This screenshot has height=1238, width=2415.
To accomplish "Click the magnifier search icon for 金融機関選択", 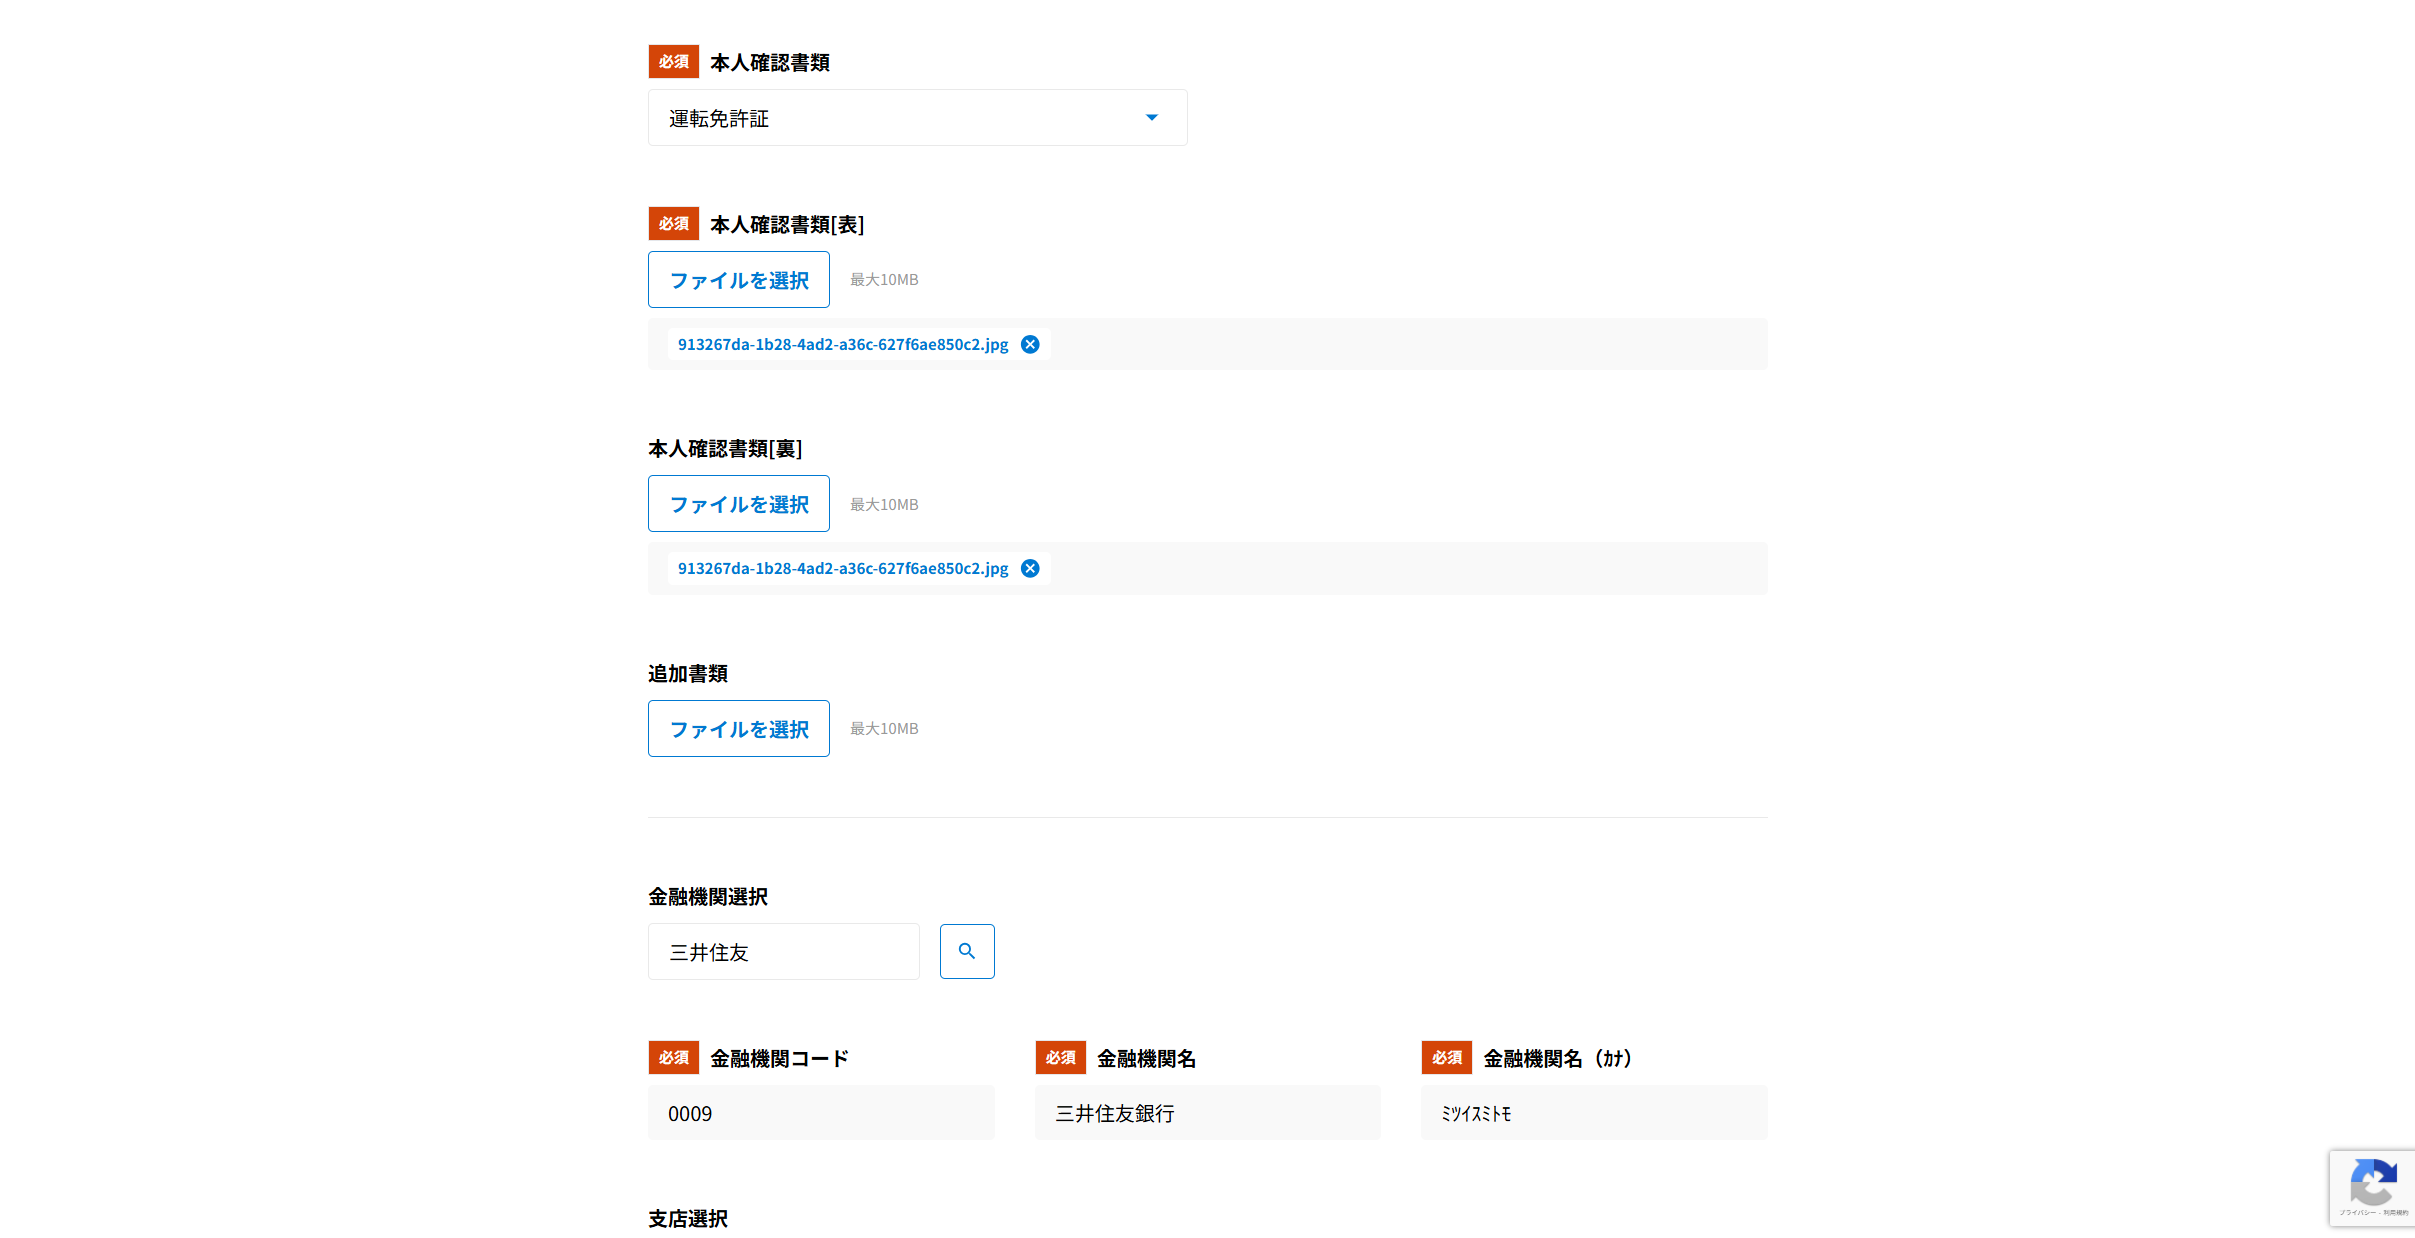I will [x=966, y=951].
